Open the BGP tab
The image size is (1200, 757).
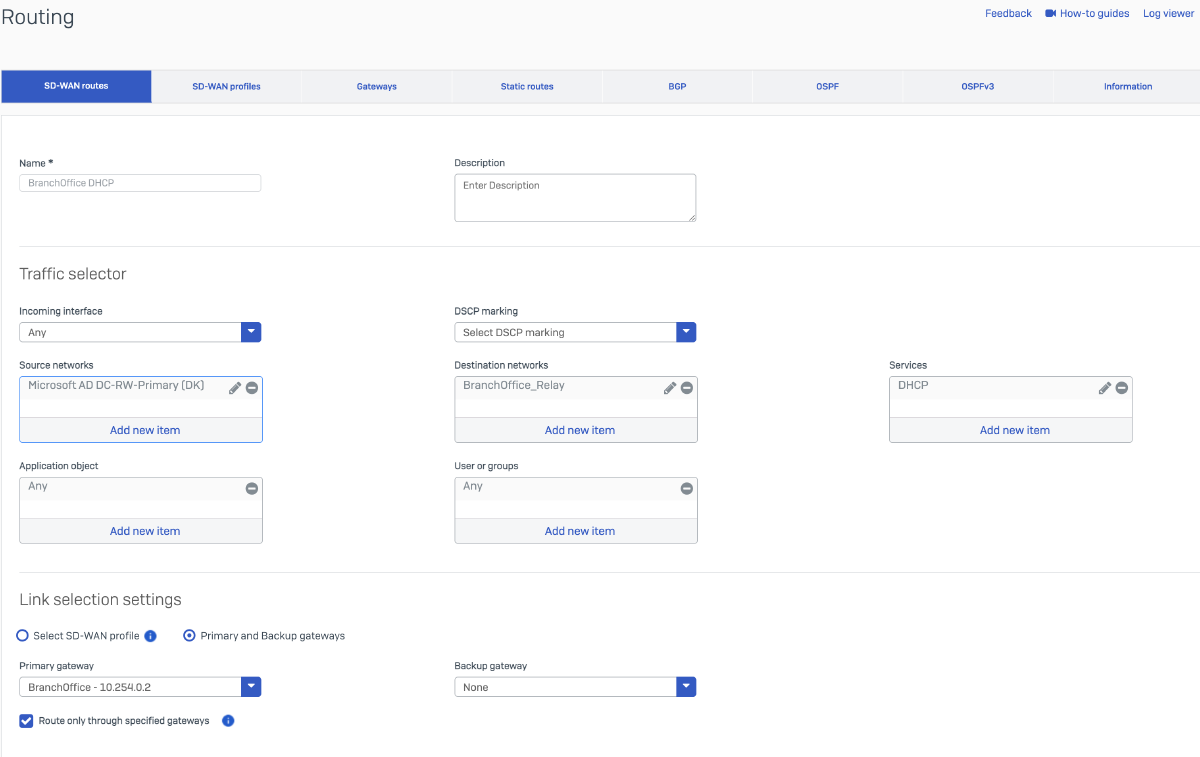coord(677,86)
